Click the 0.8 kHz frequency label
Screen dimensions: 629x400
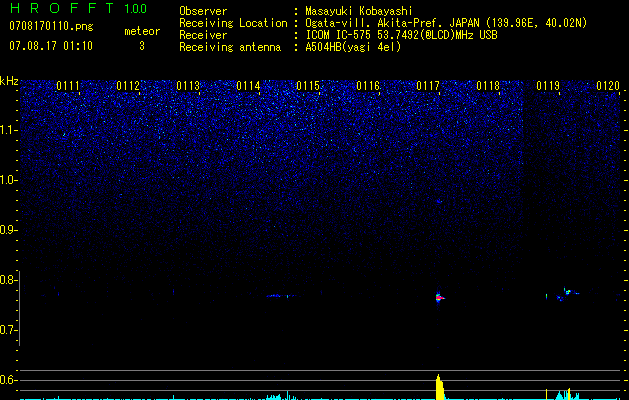(x=8, y=280)
